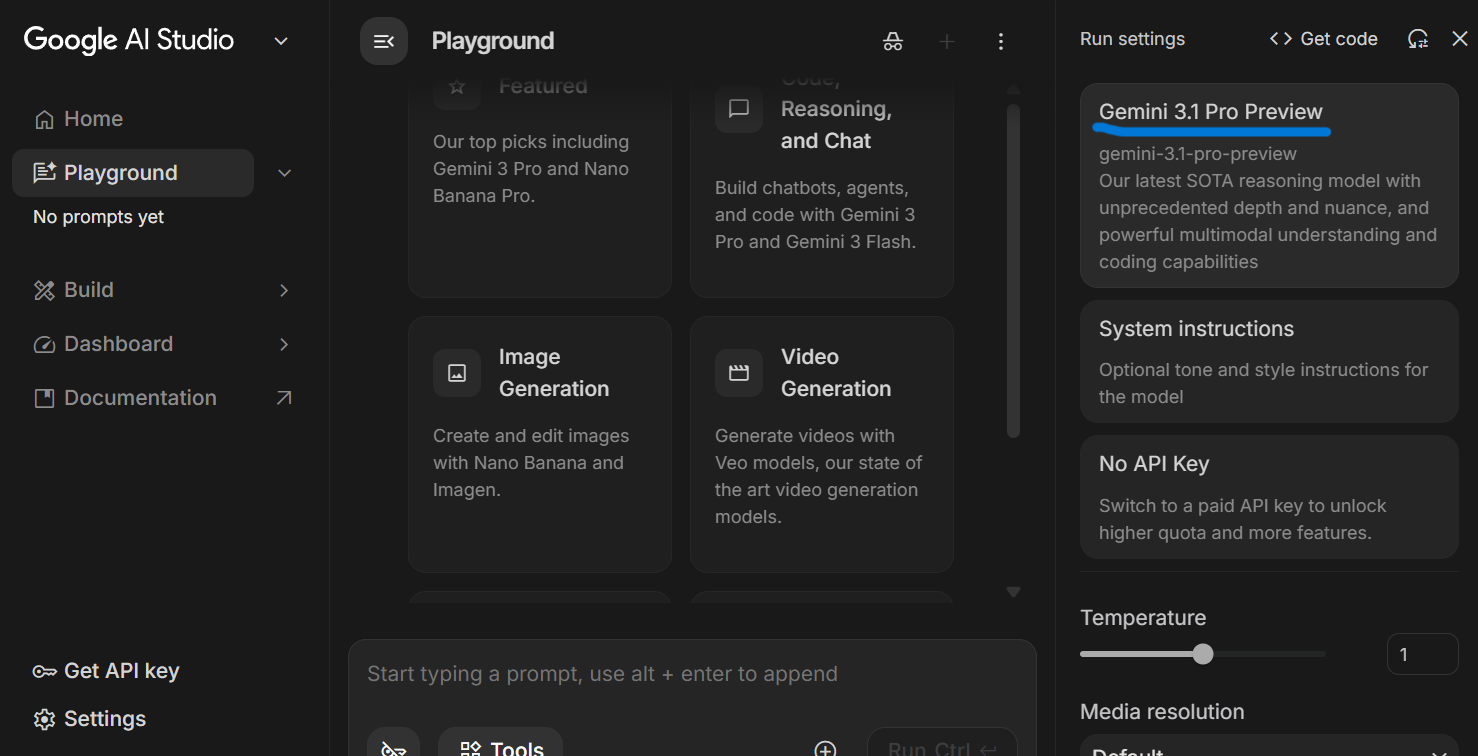Collapse the prompt history panel icon
1478x756 pixels.
(x=384, y=41)
